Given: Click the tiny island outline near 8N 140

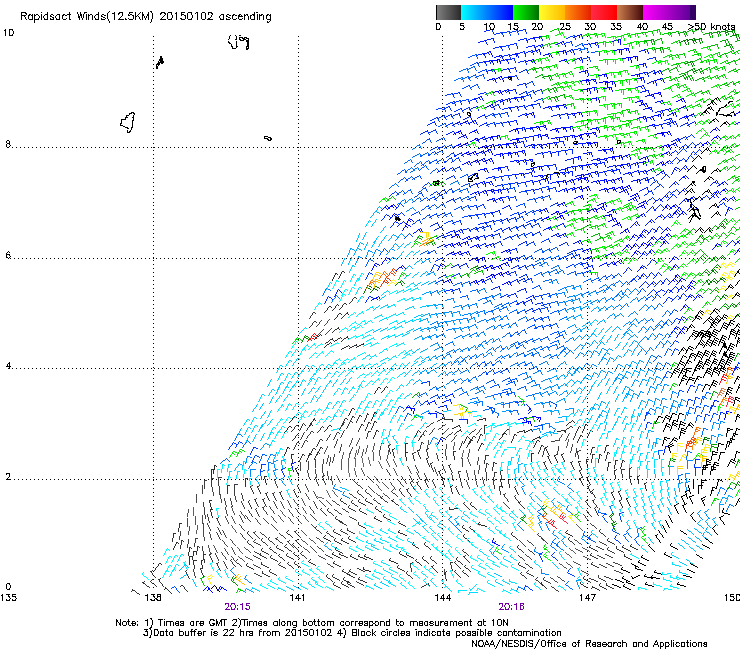Looking at the screenshot, I should pos(268,138).
